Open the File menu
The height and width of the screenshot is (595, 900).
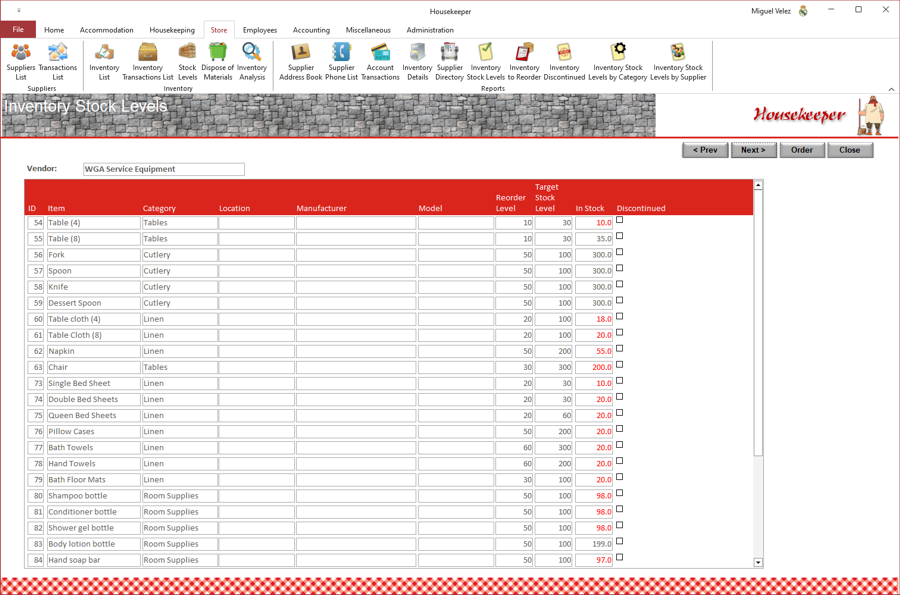pyautogui.click(x=18, y=30)
